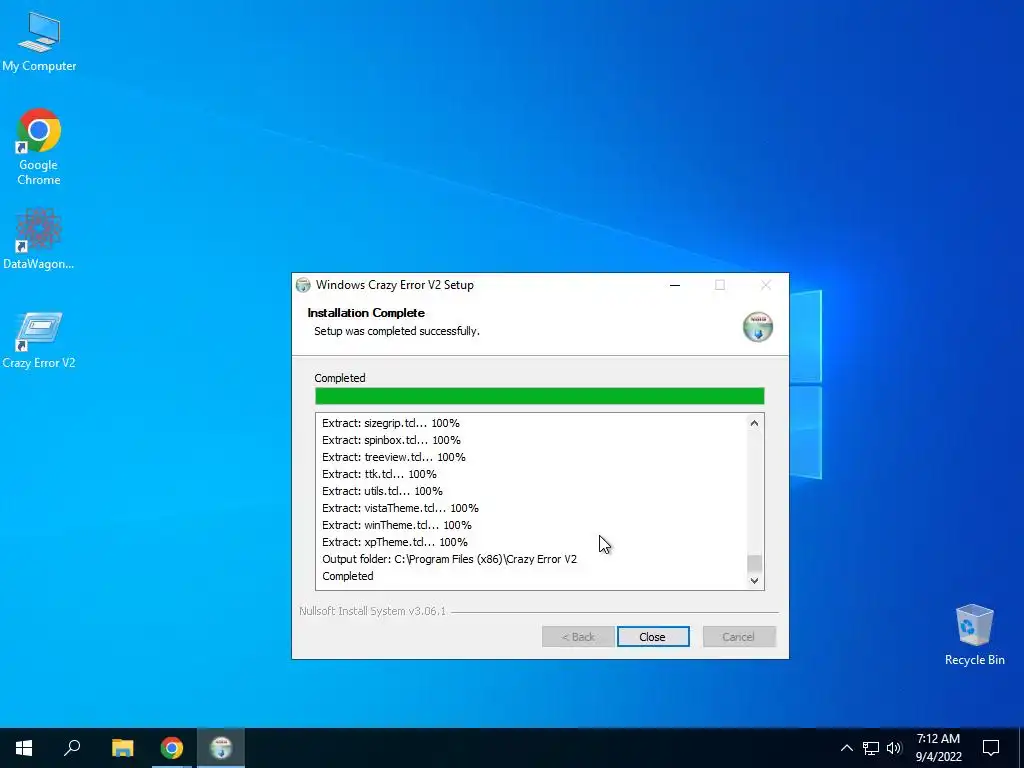
Task: Click the green installation progress bar
Action: pos(539,396)
